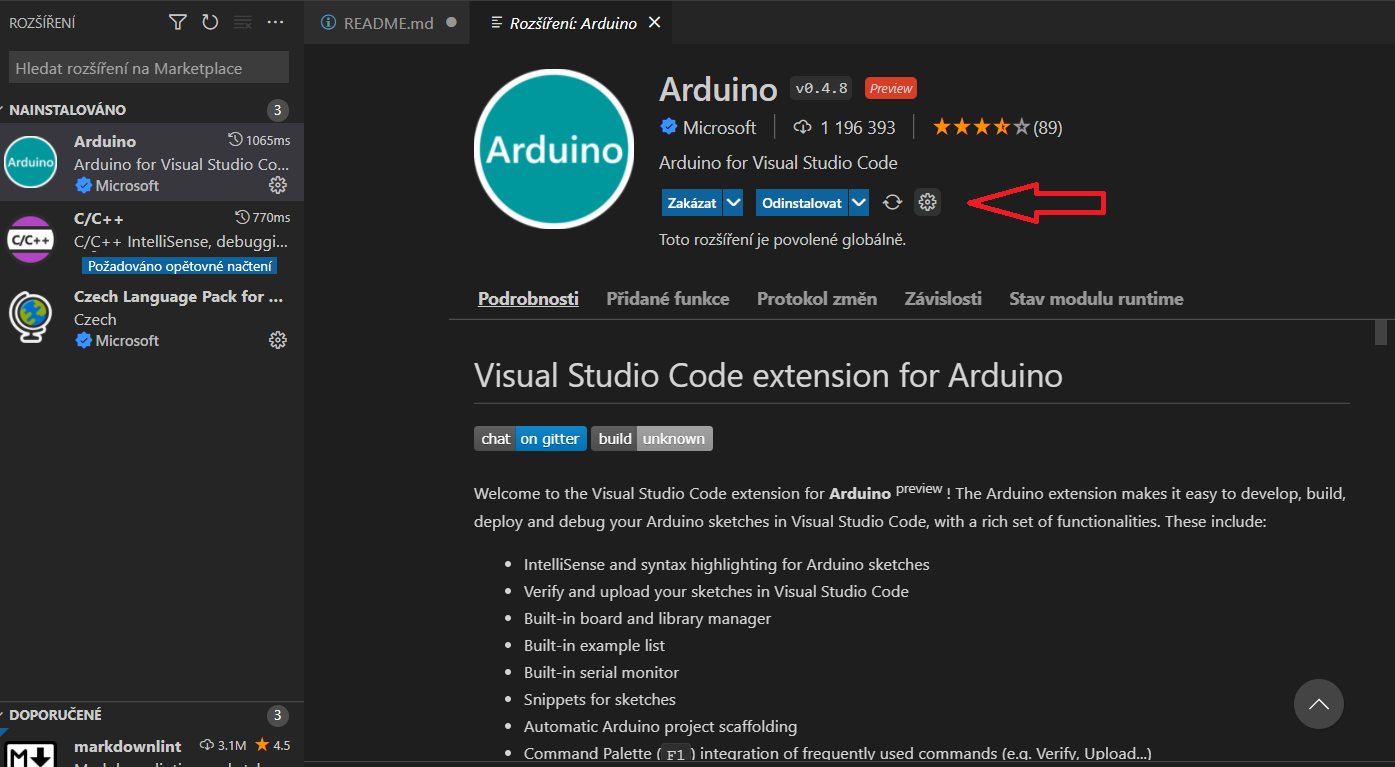The width and height of the screenshot is (1395, 767).
Task: Click recommended count badge 3
Action: 278,715
